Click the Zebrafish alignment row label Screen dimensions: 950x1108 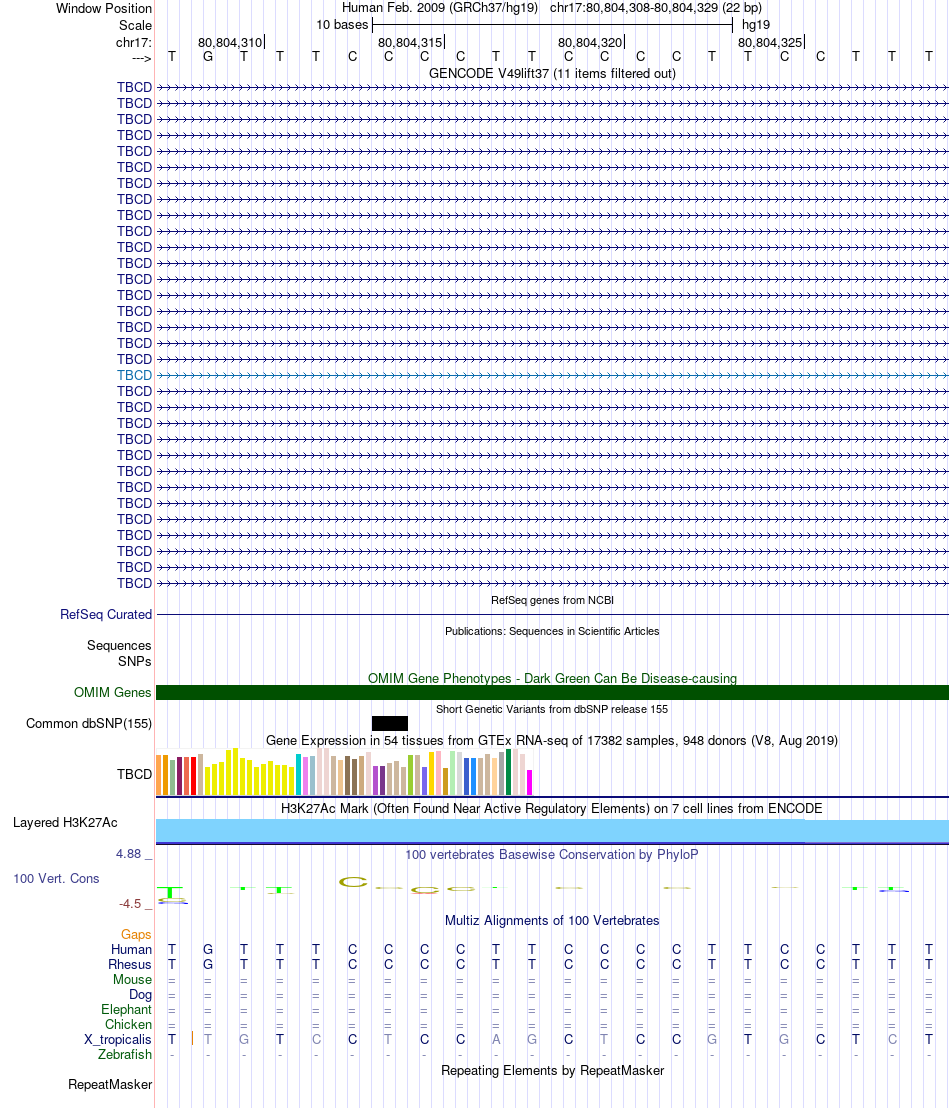pos(125,1054)
